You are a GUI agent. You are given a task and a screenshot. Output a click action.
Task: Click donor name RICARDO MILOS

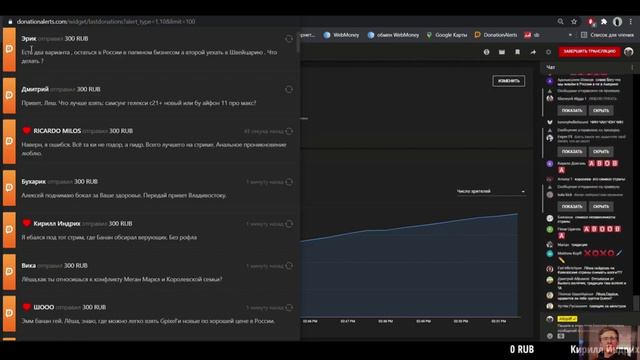[57, 131]
